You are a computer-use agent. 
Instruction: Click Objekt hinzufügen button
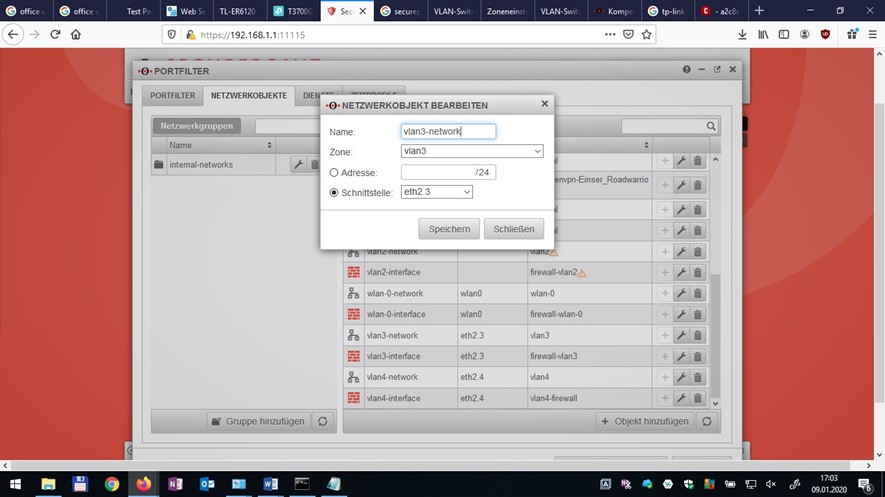coord(645,421)
